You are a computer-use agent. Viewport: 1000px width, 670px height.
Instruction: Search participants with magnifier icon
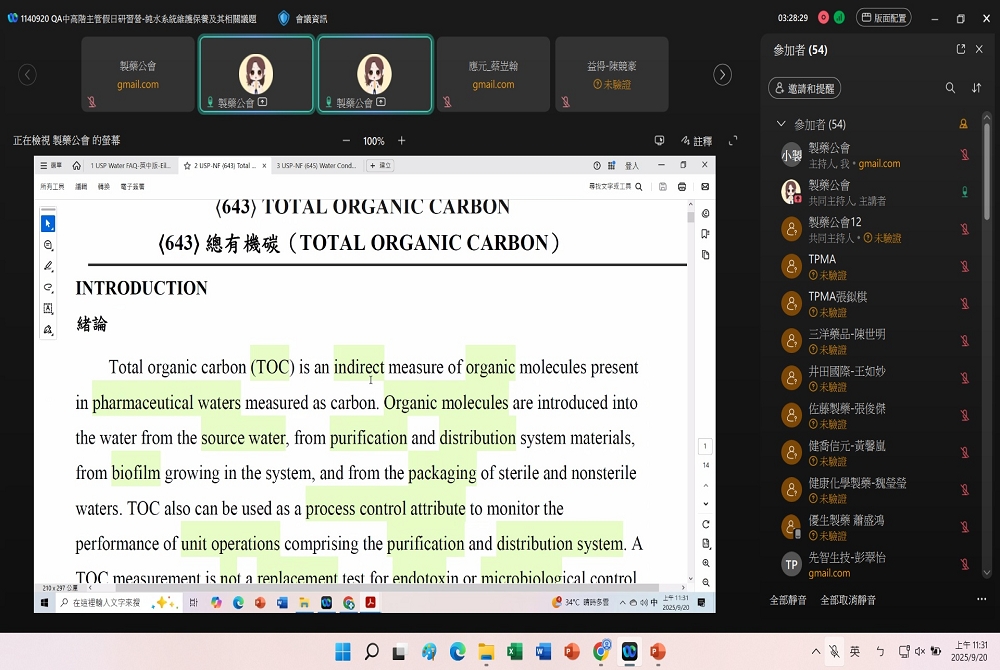[950, 88]
